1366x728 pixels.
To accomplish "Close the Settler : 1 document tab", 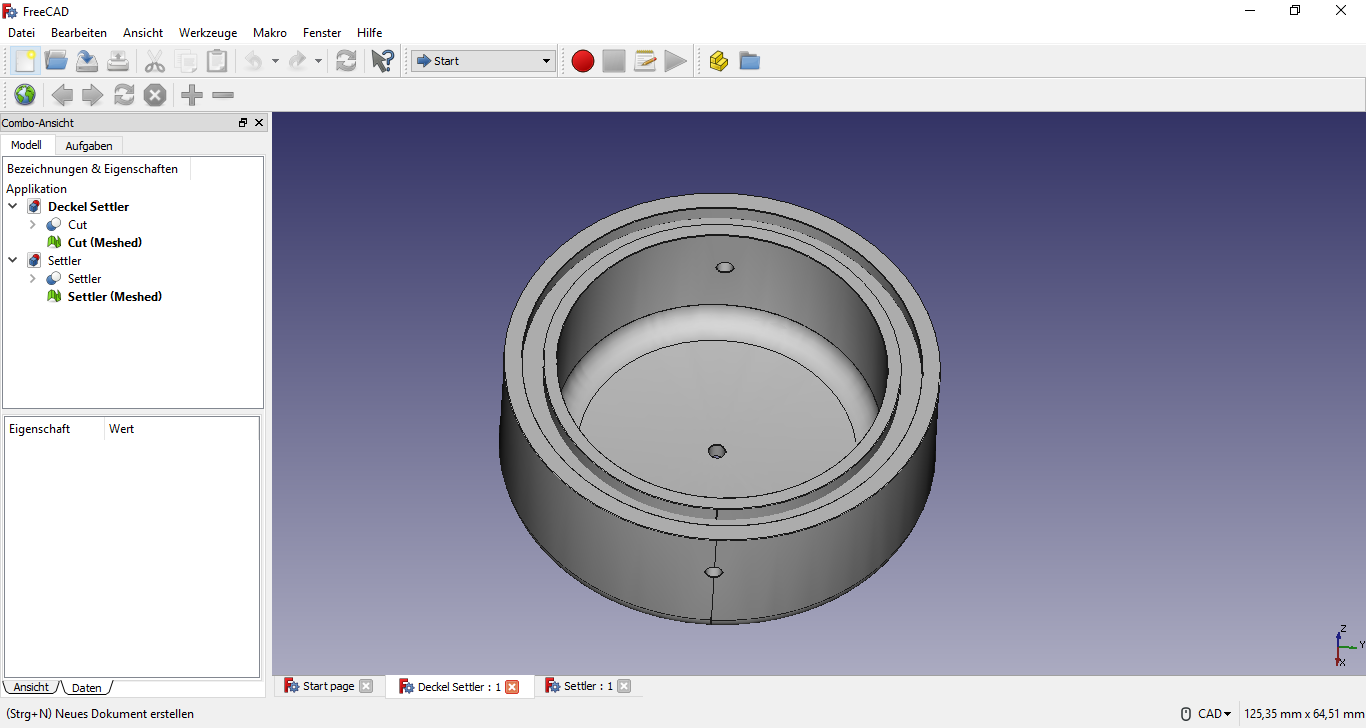I will [624, 686].
